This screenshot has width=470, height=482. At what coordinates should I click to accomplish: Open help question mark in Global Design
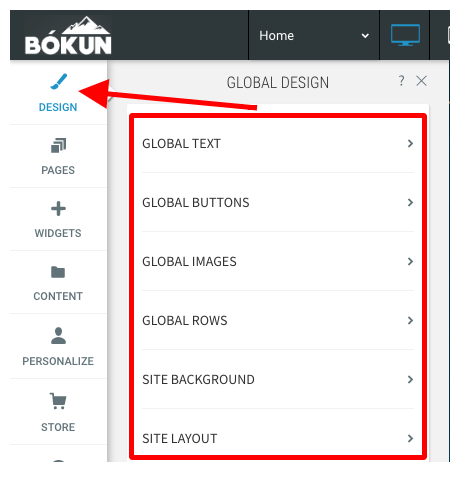(x=402, y=80)
